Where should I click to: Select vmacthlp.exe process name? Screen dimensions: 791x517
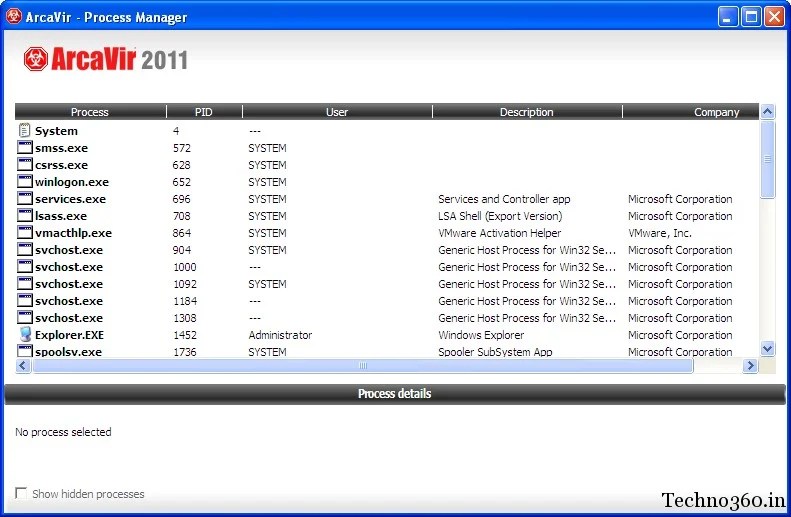(x=74, y=233)
